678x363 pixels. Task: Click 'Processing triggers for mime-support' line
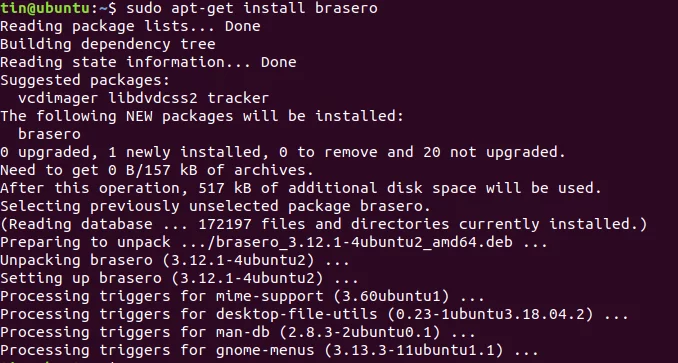tap(243, 296)
